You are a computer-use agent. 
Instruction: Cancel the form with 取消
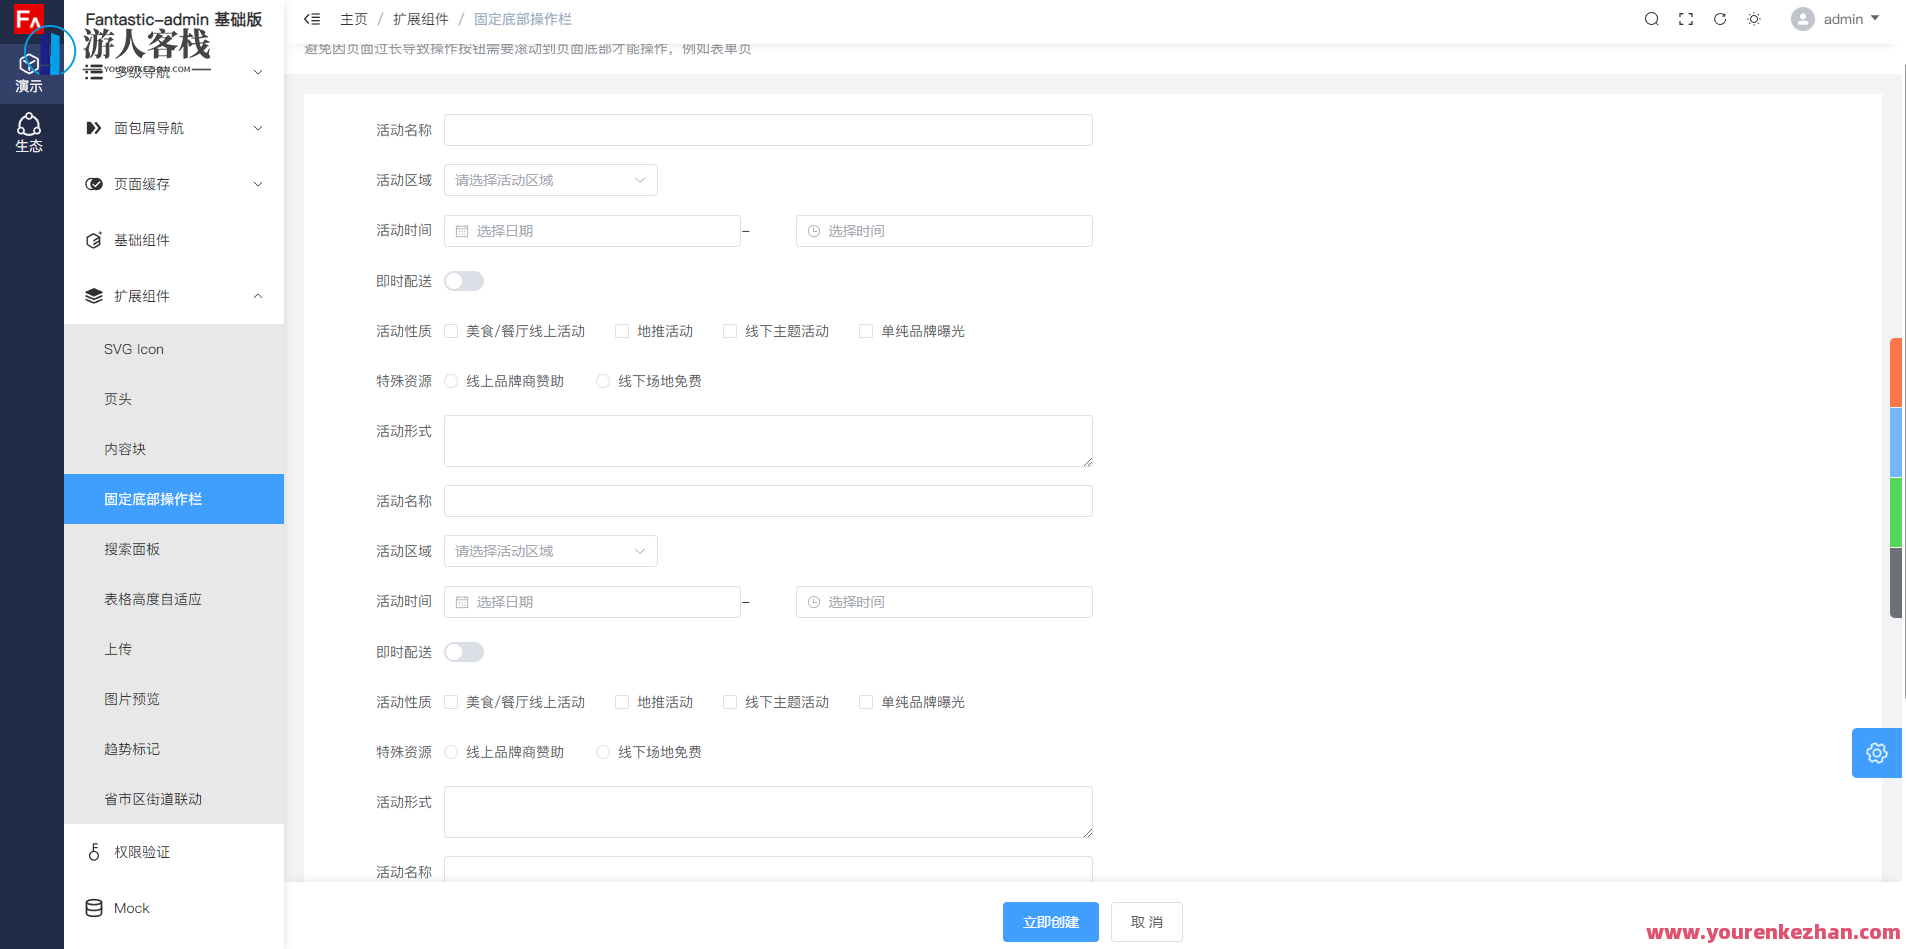coord(1146,922)
